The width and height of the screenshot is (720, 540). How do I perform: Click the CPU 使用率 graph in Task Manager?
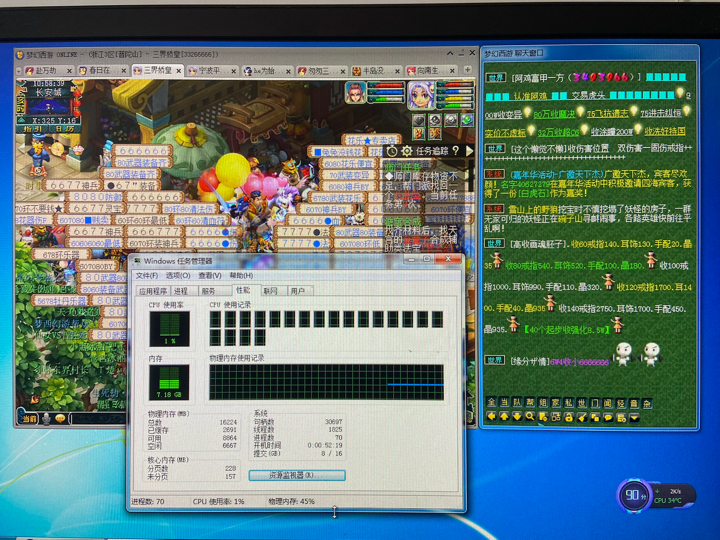169,329
